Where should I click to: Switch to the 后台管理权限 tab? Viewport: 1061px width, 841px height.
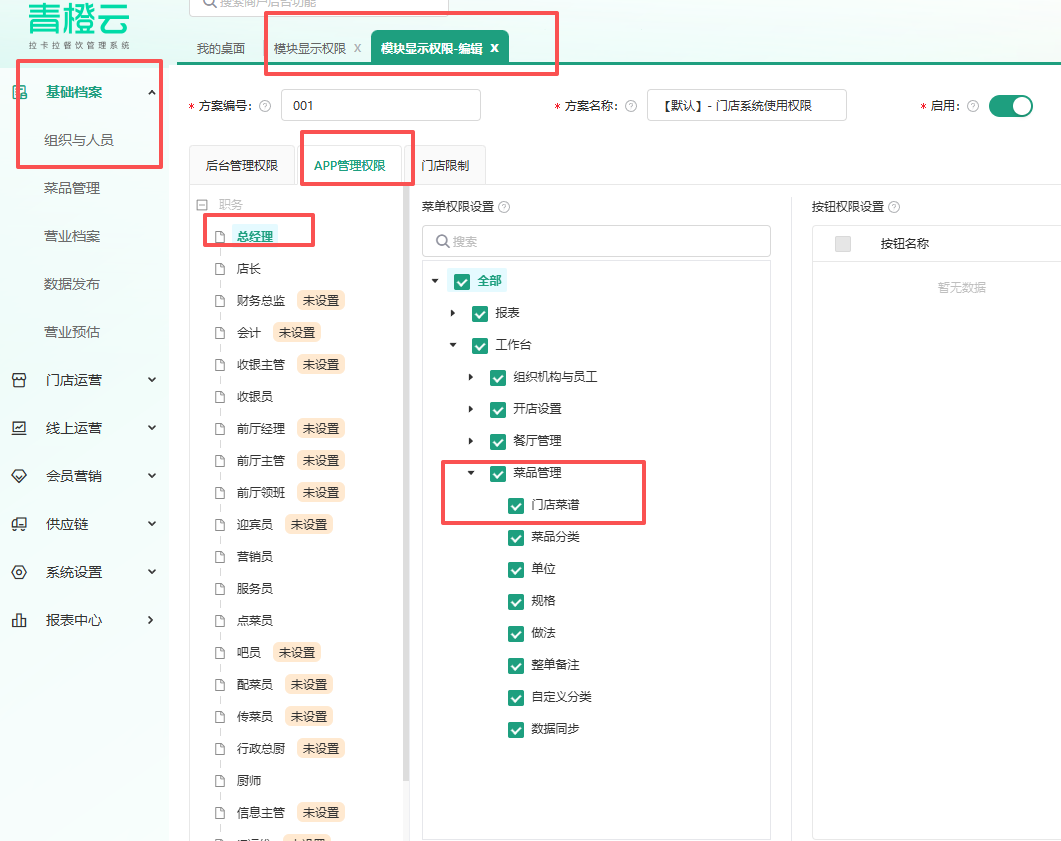[x=241, y=166]
